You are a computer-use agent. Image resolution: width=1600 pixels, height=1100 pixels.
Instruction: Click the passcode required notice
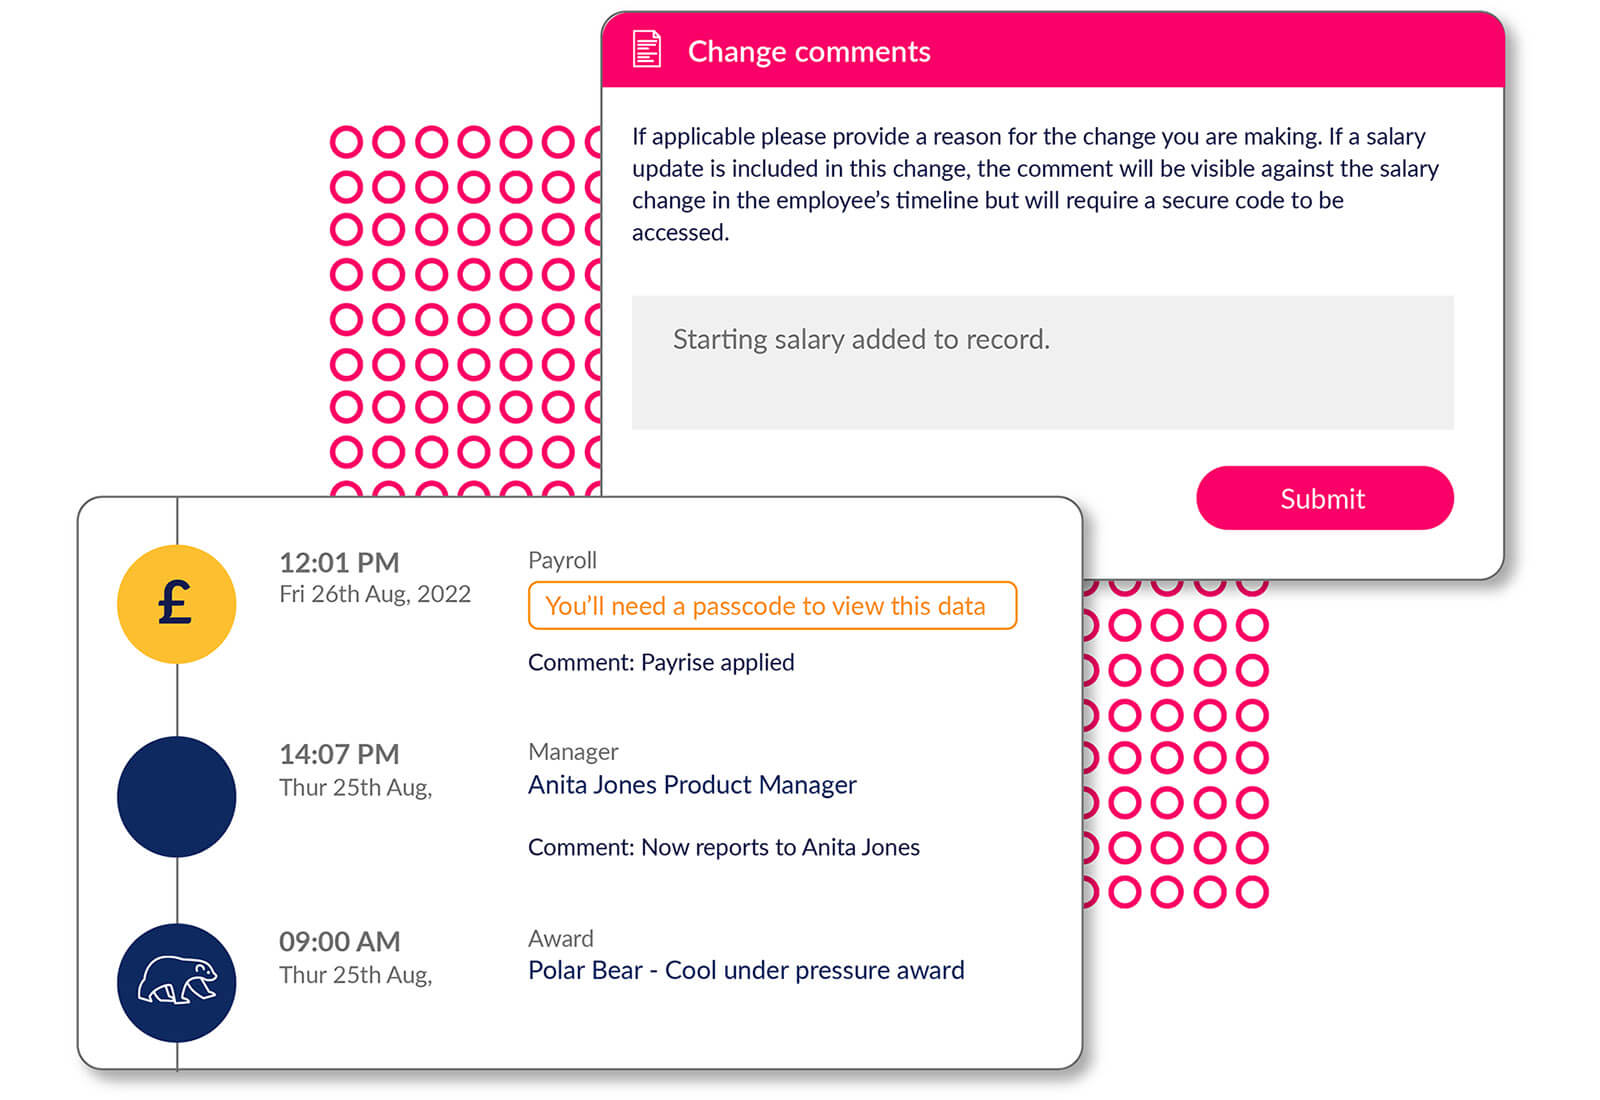coord(772,606)
